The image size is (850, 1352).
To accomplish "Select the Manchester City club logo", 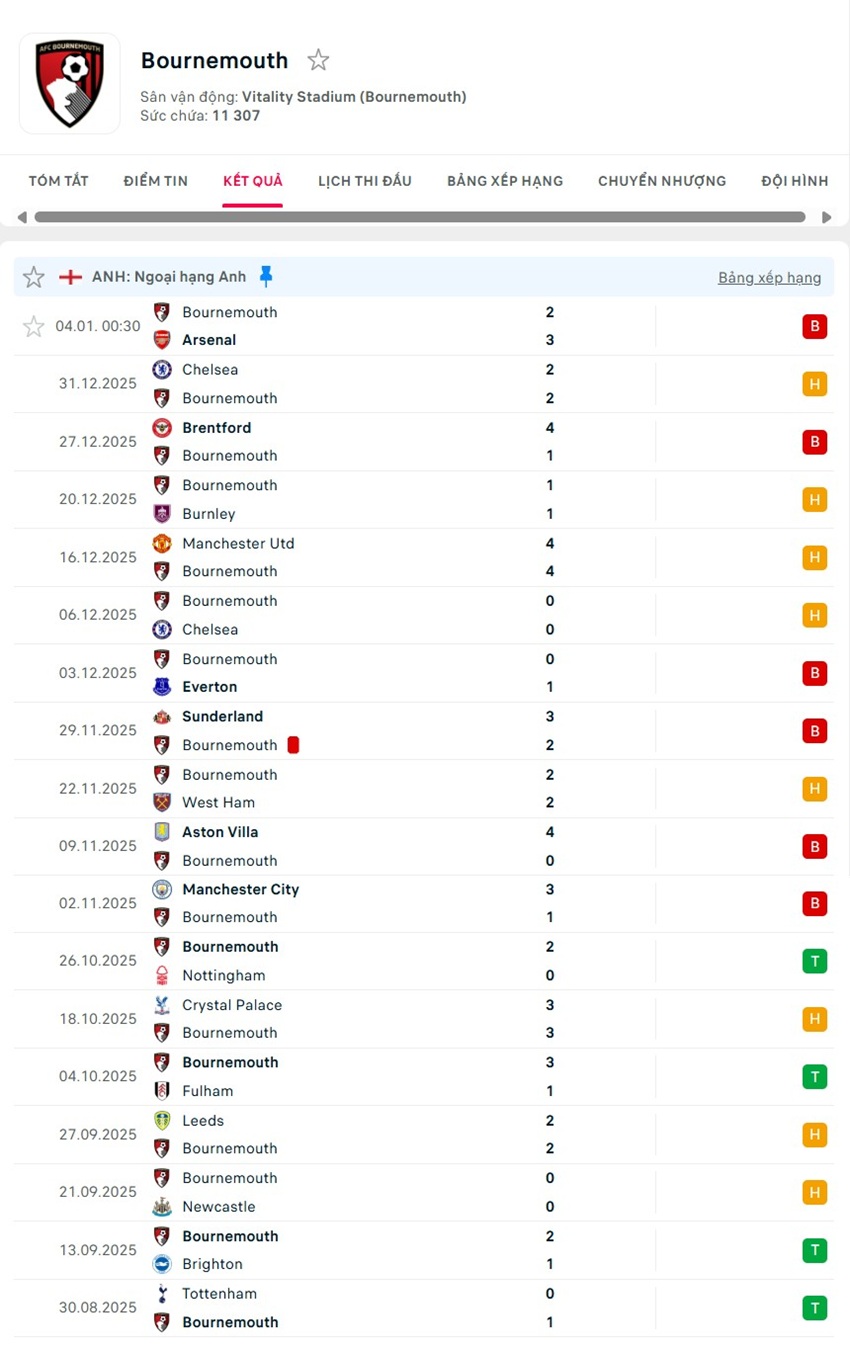I will [x=161, y=889].
